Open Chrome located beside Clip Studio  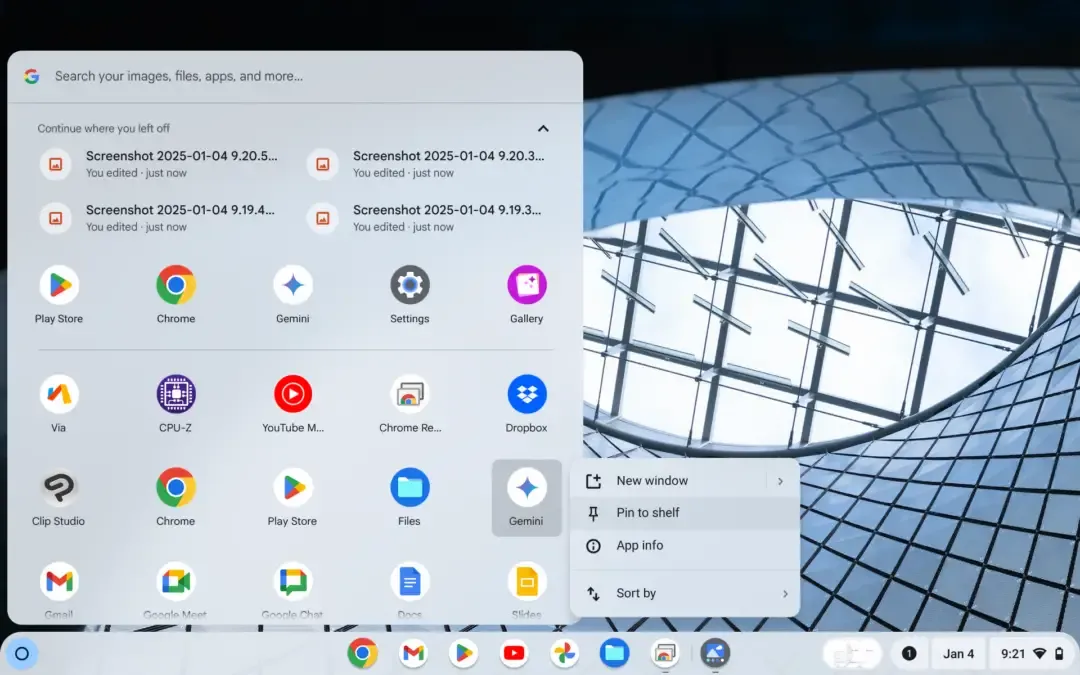[x=176, y=497]
